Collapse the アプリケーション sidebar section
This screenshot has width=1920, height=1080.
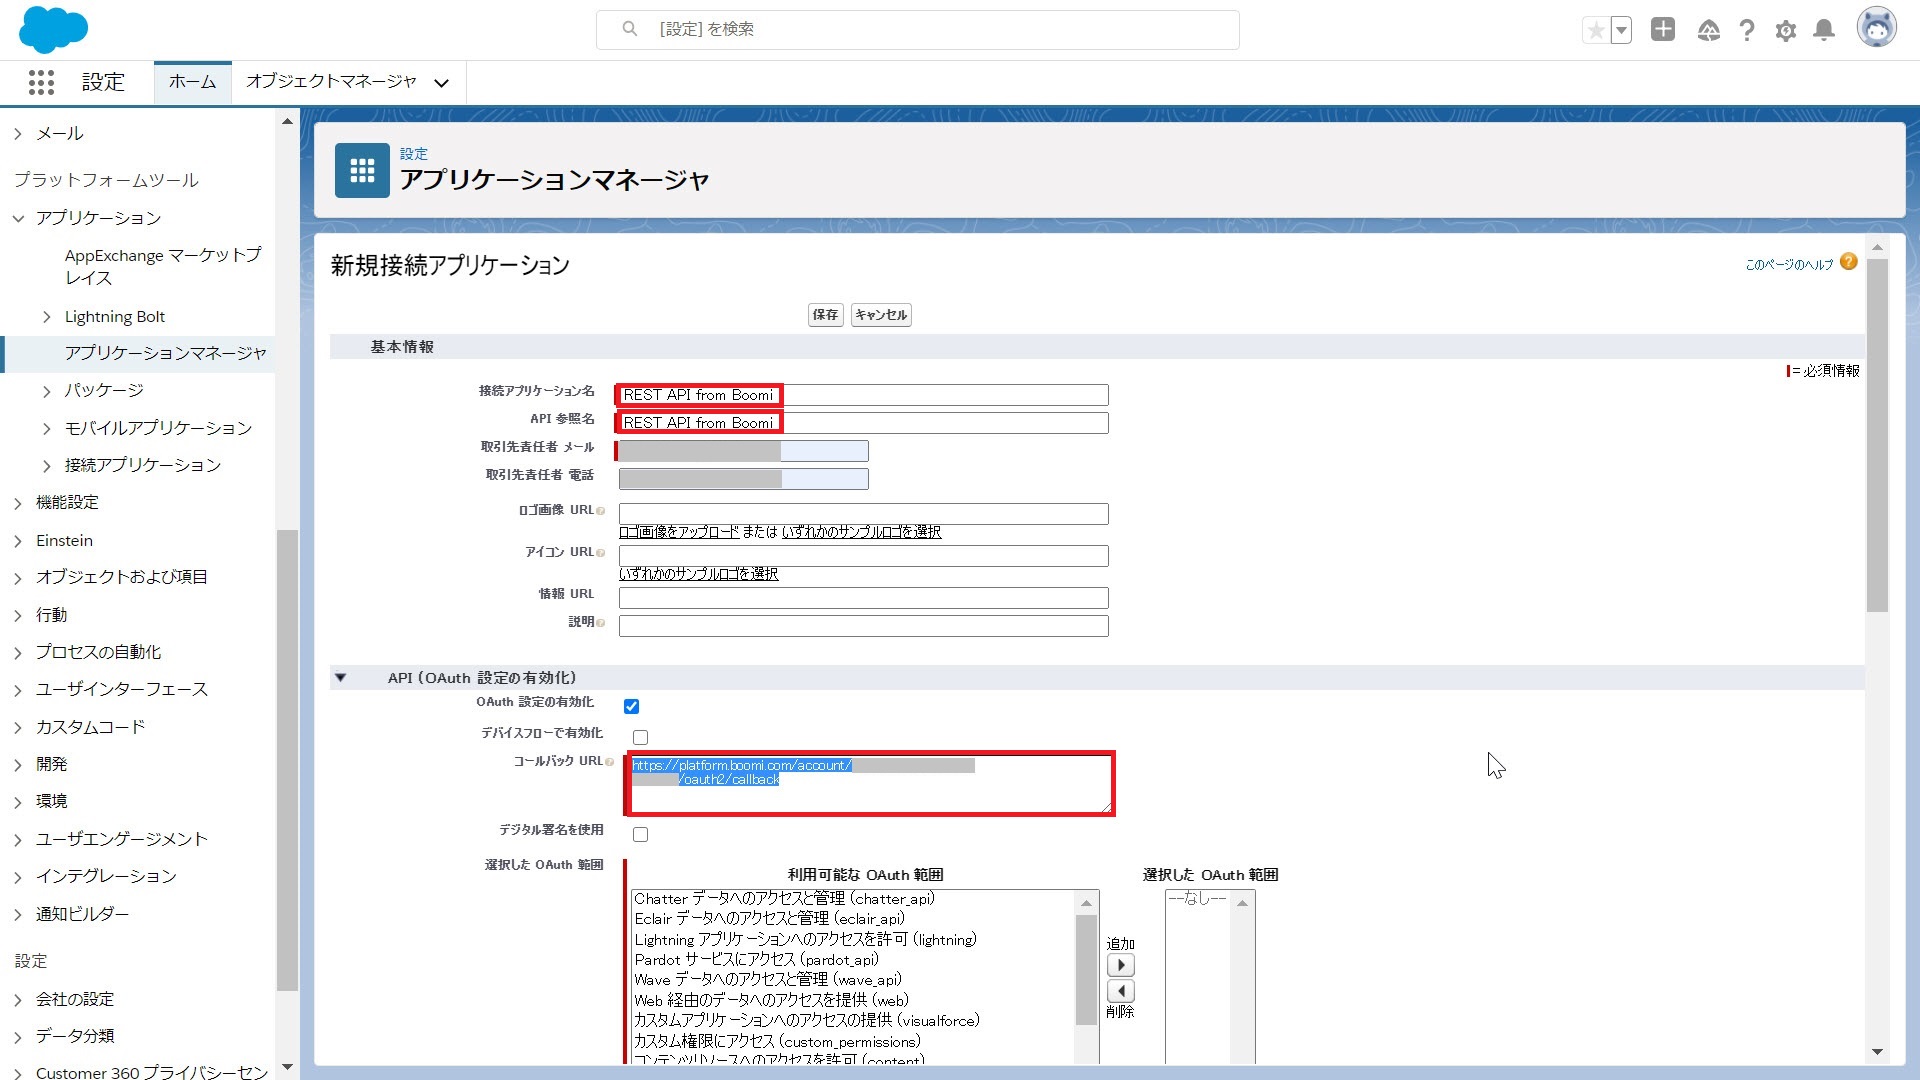tap(18, 218)
